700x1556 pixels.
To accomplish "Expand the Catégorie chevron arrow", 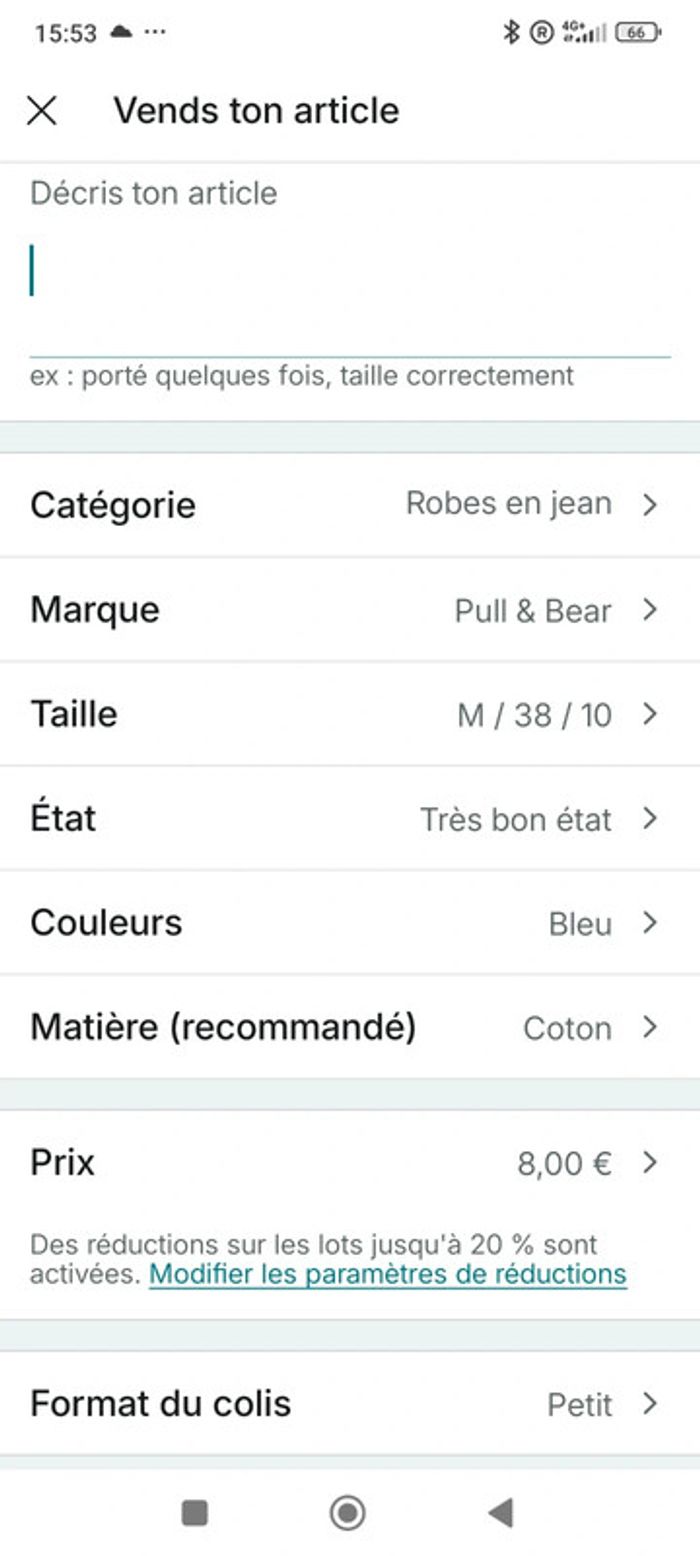I will coord(650,504).
